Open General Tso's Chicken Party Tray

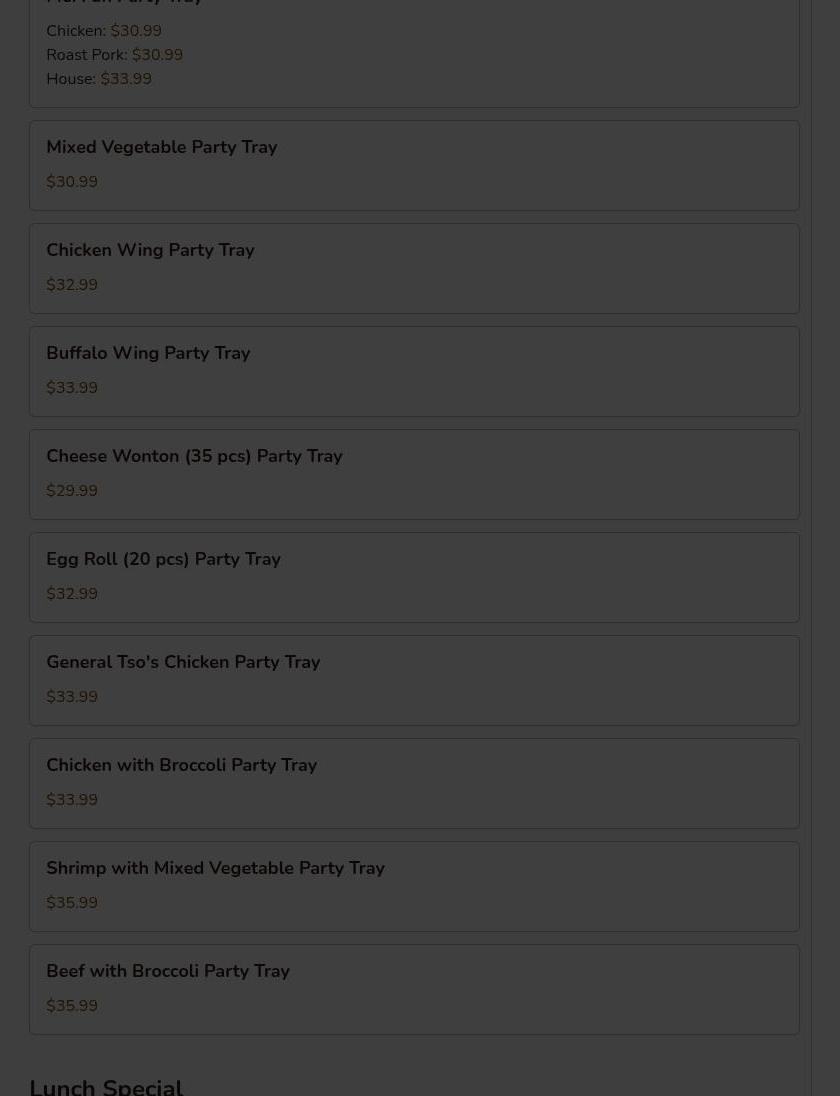(x=414, y=680)
